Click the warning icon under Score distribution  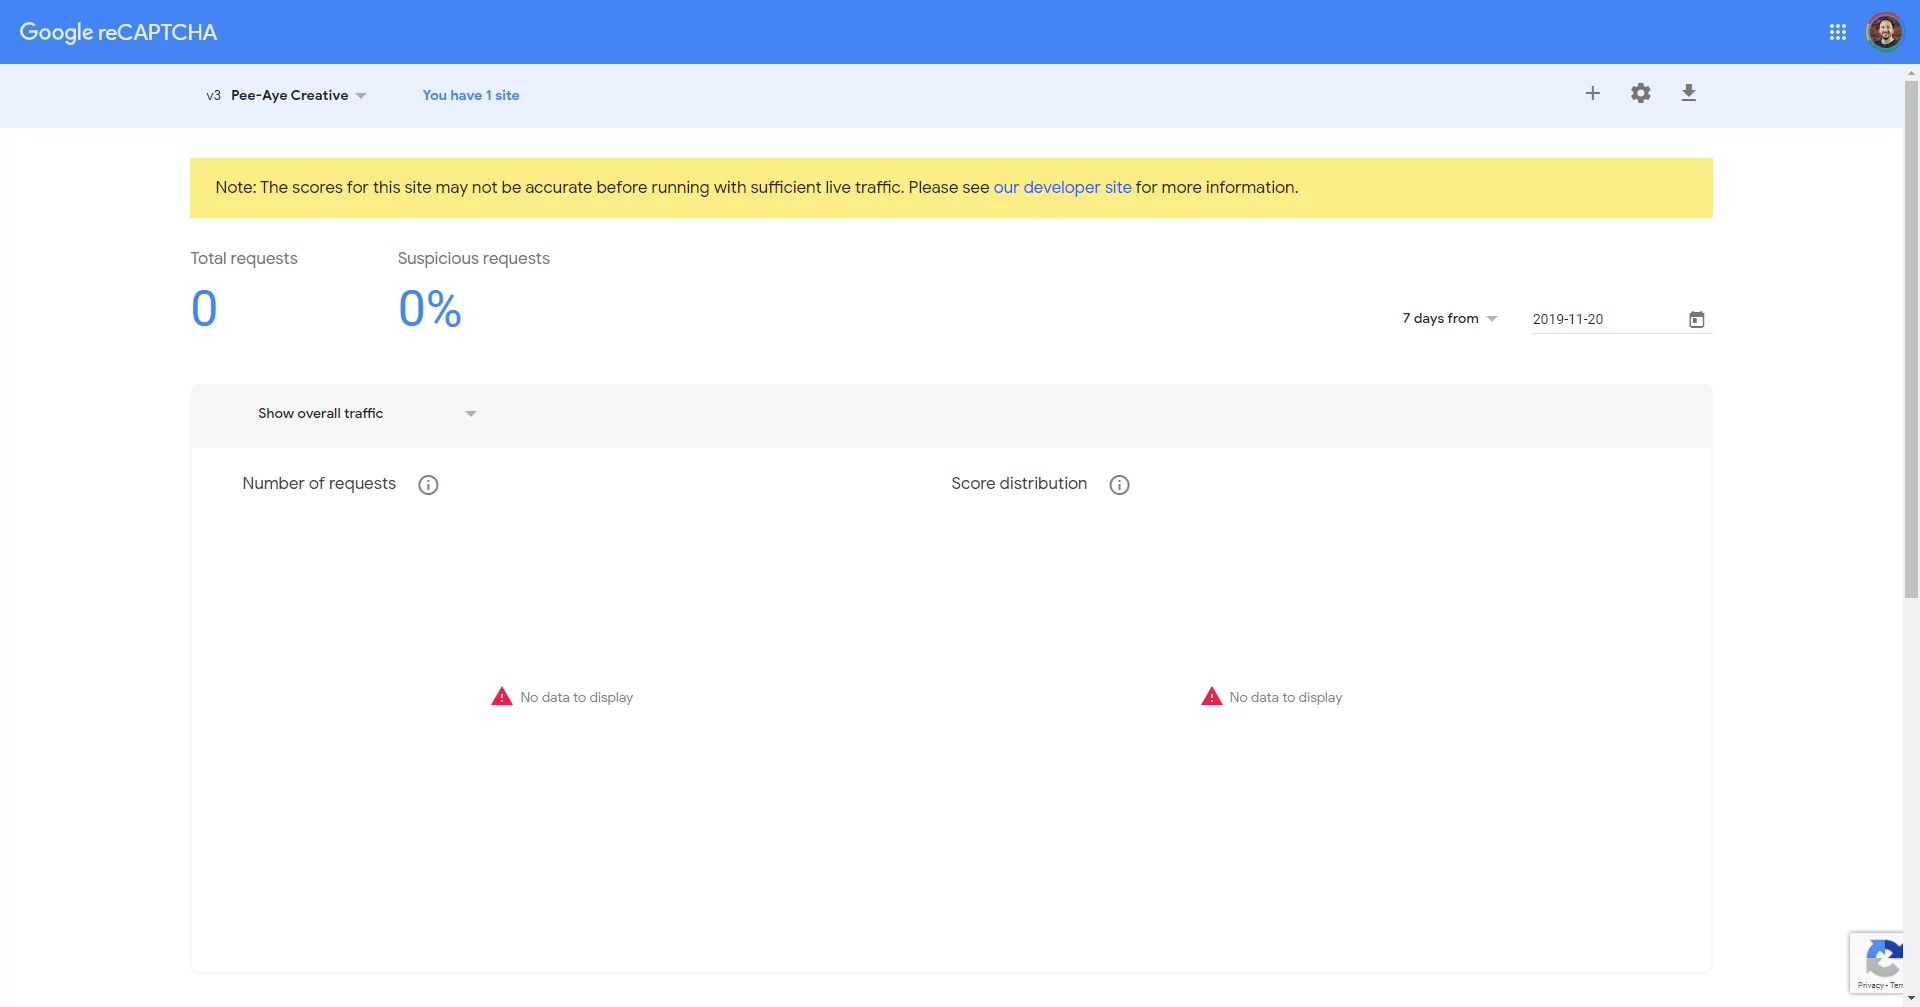point(1211,697)
